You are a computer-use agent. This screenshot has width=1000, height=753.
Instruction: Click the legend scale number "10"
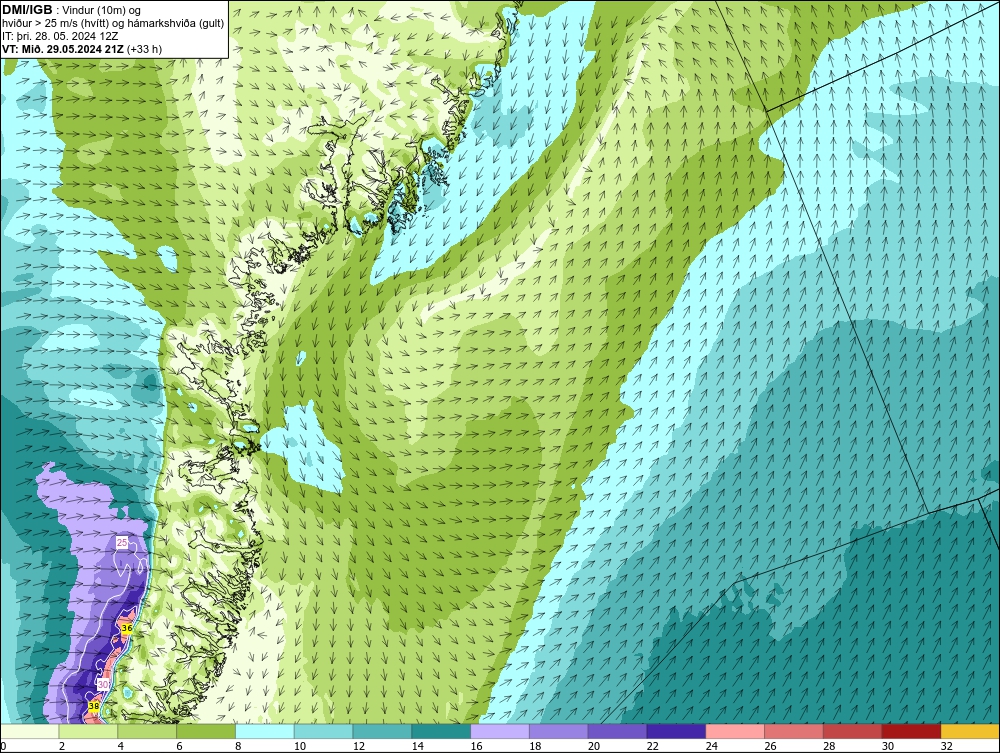tap(300, 746)
